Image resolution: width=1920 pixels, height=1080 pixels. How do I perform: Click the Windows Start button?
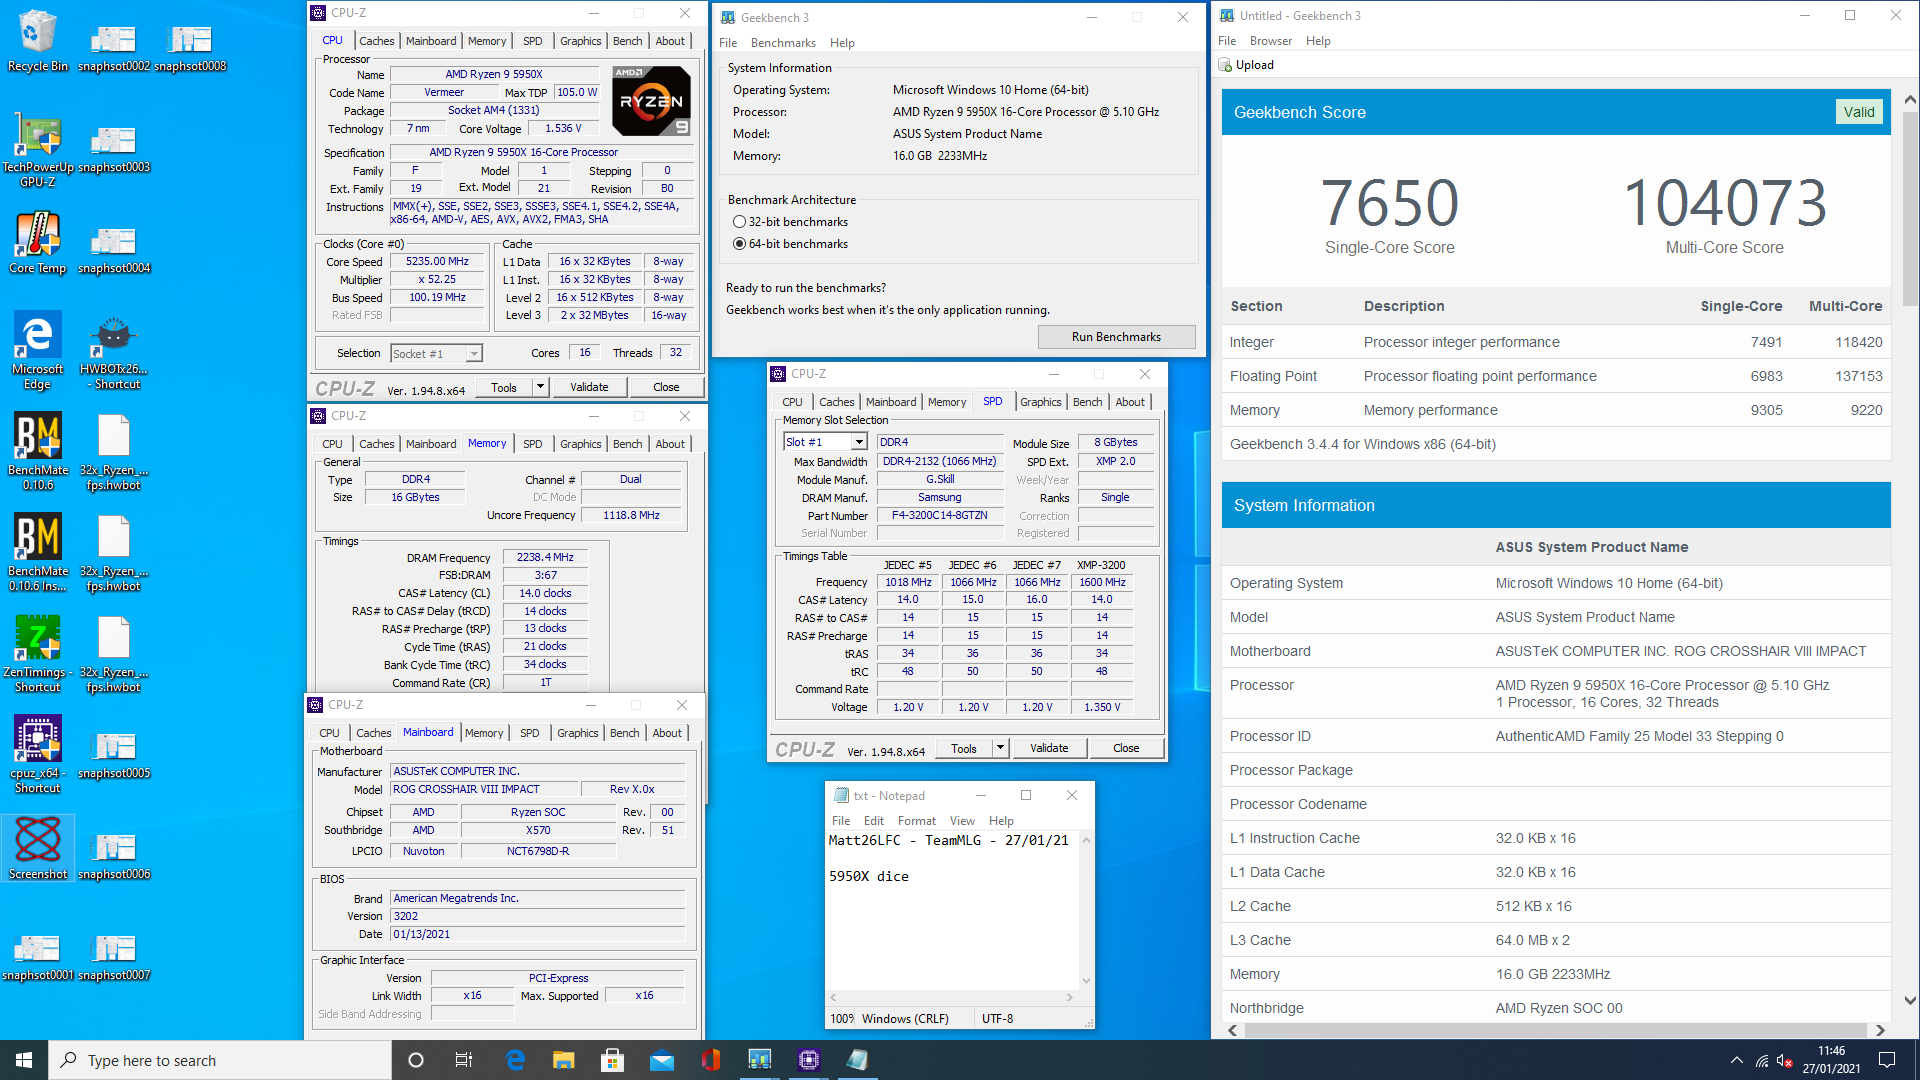(x=24, y=1060)
